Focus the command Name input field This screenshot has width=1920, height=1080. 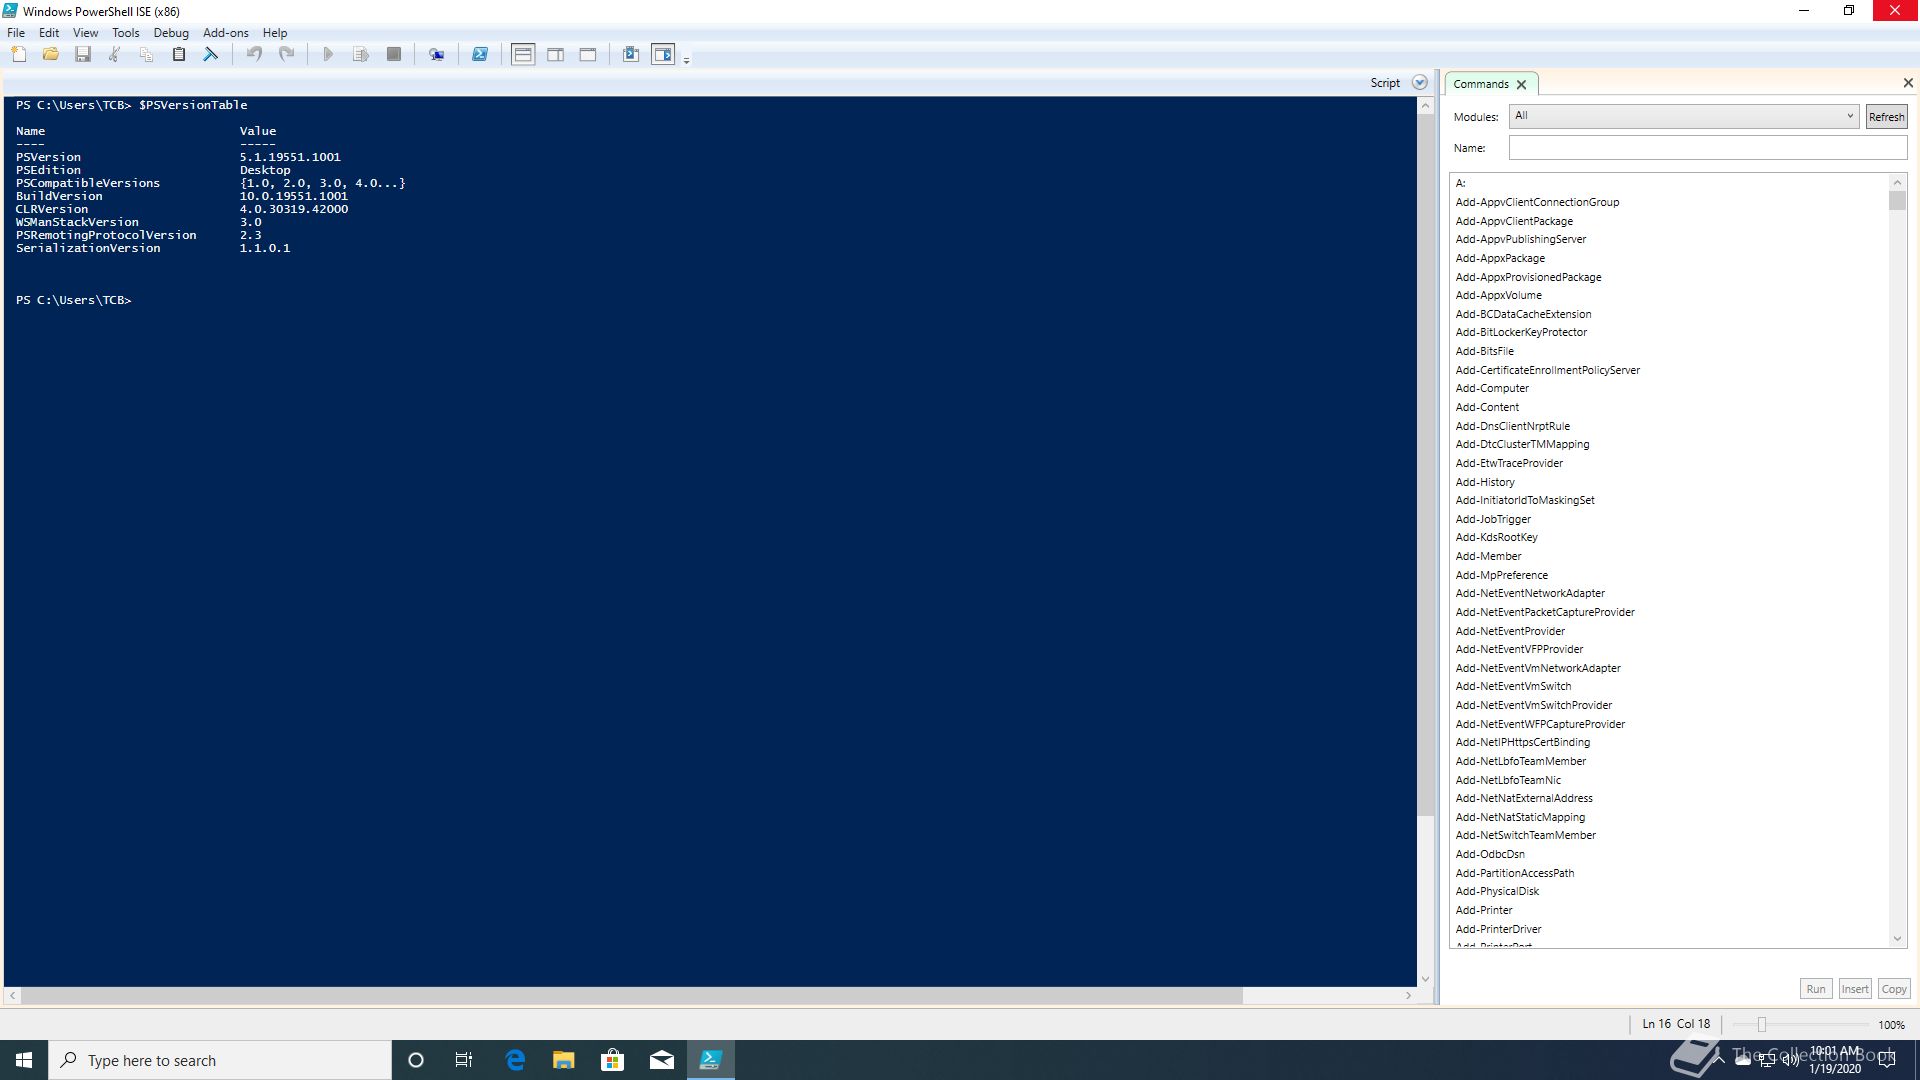(1708, 148)
